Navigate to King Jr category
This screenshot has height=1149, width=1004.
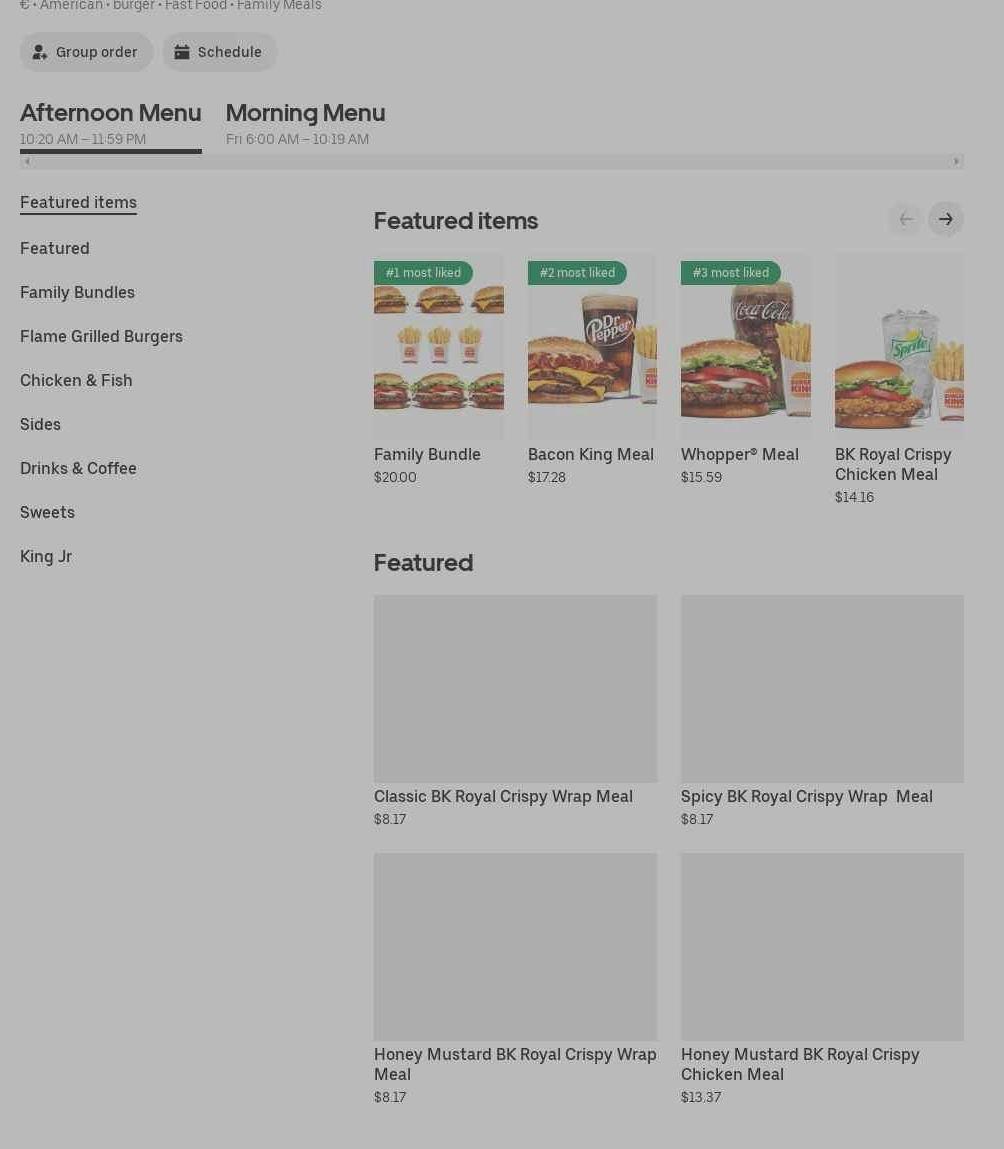click(46, 556)
